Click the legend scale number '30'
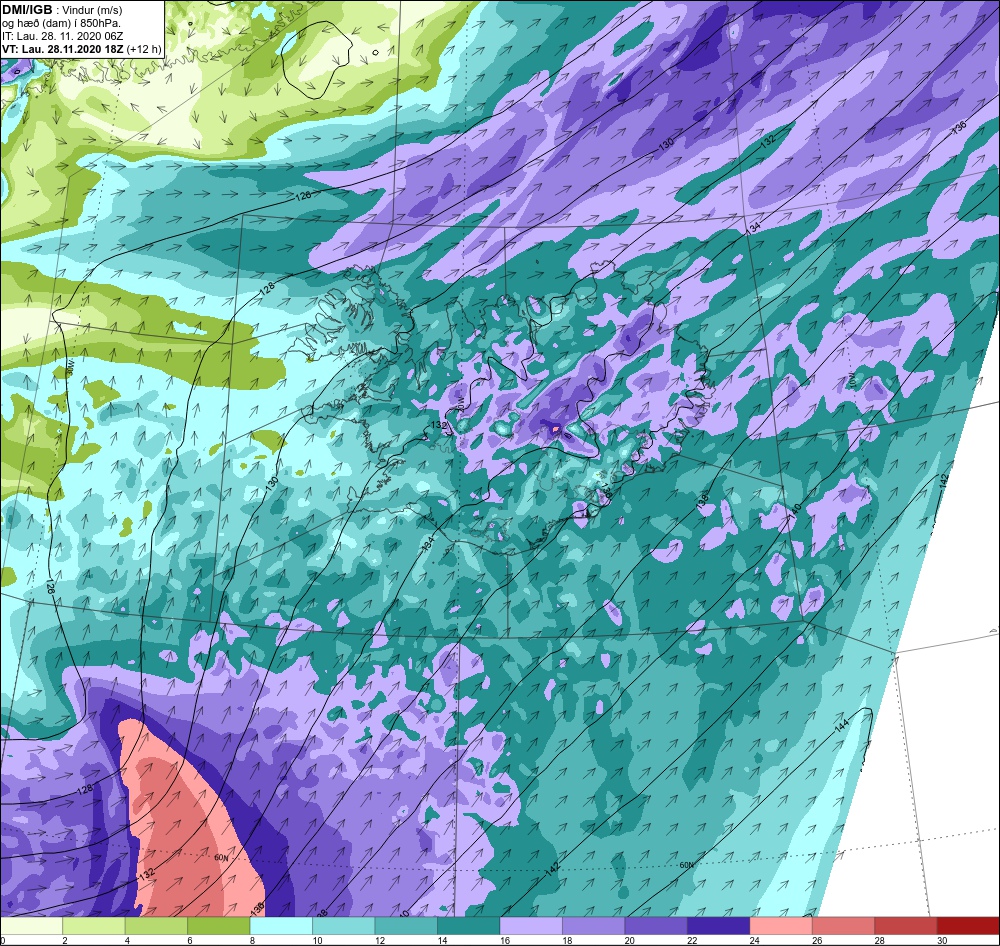This screenshot has height=946, width=1000. [x=941, y=940]
